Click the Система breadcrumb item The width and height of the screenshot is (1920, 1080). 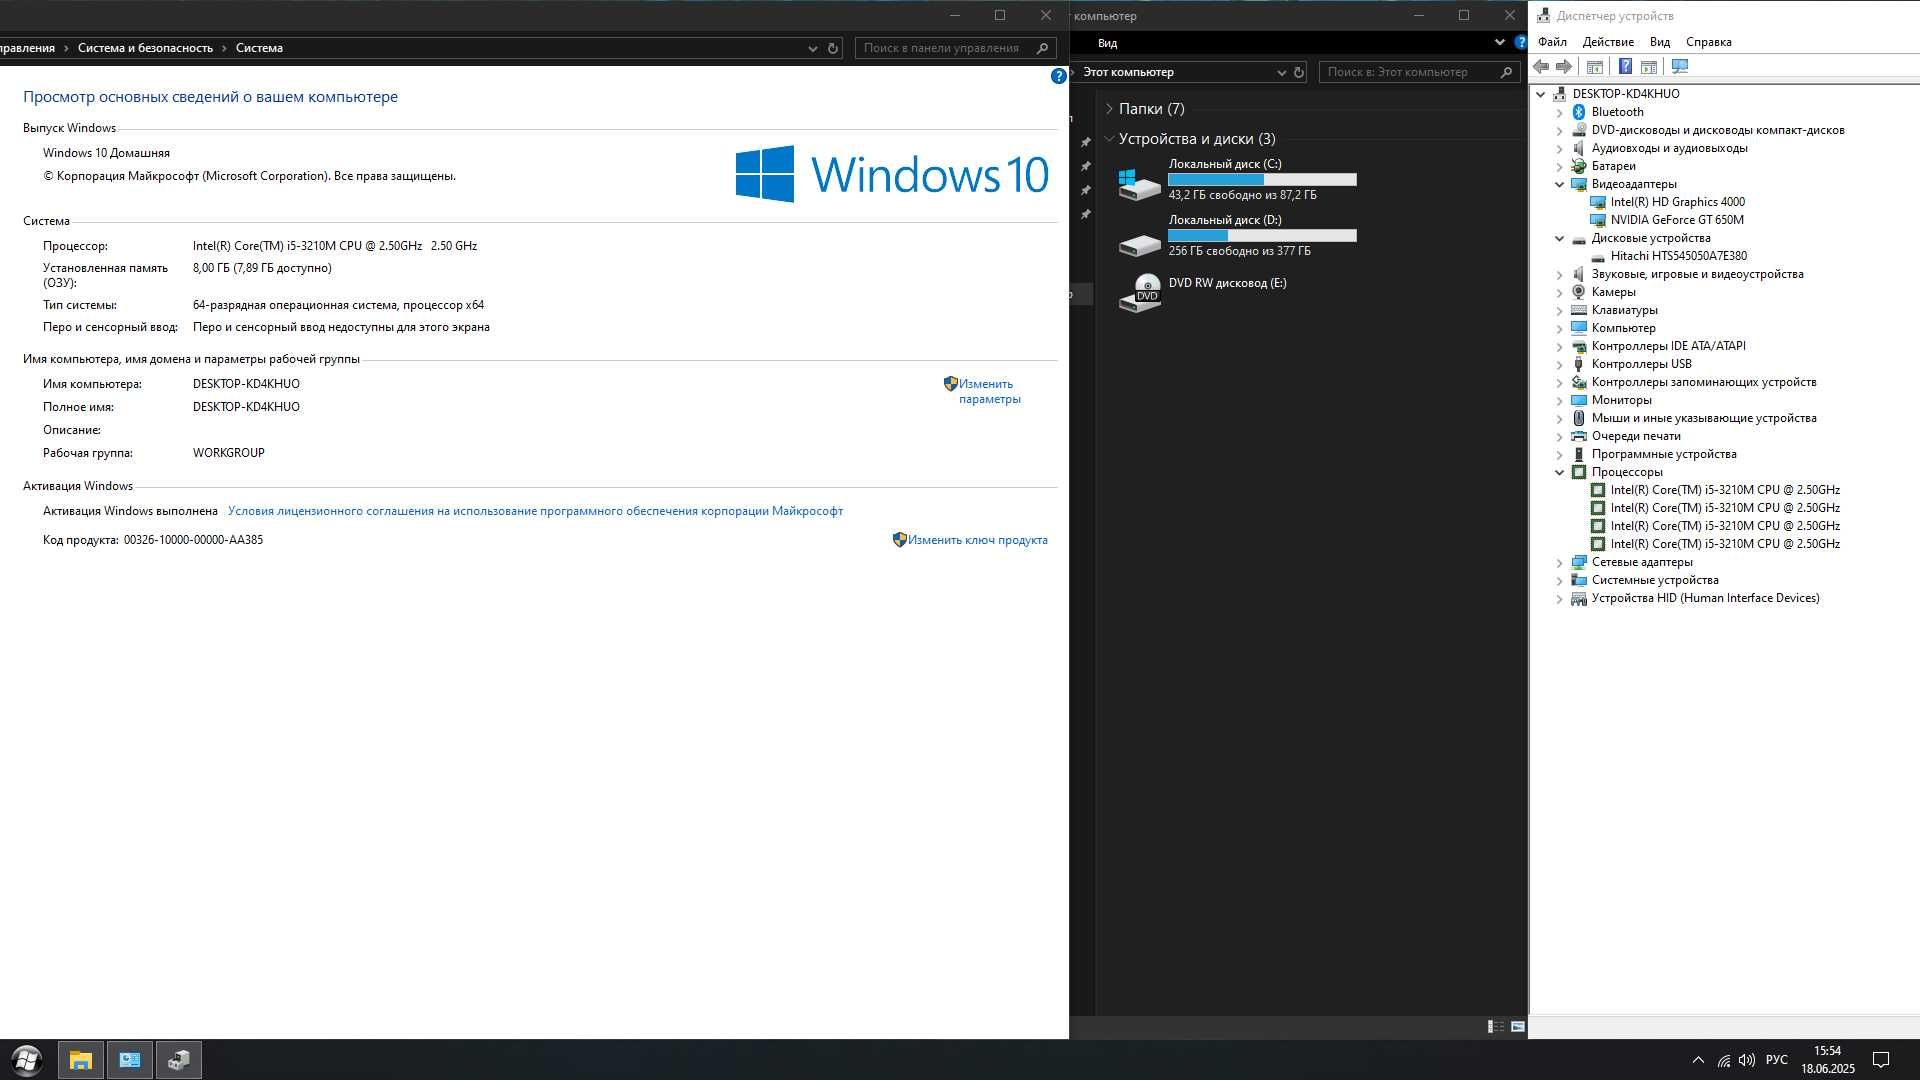(x=259, y=48)
